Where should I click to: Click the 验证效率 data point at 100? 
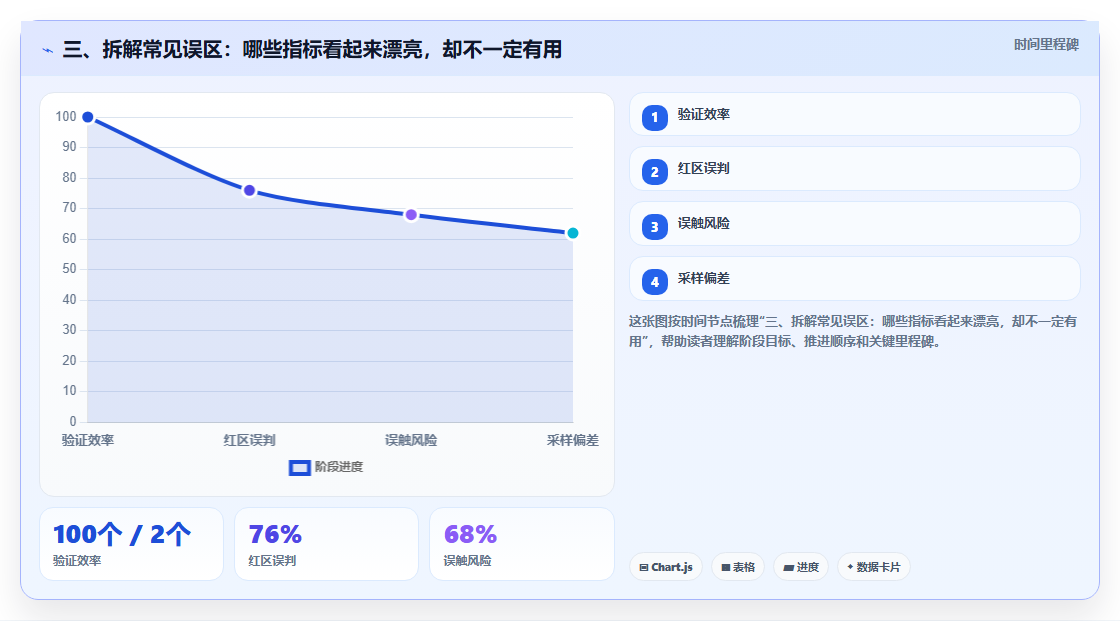88,117
